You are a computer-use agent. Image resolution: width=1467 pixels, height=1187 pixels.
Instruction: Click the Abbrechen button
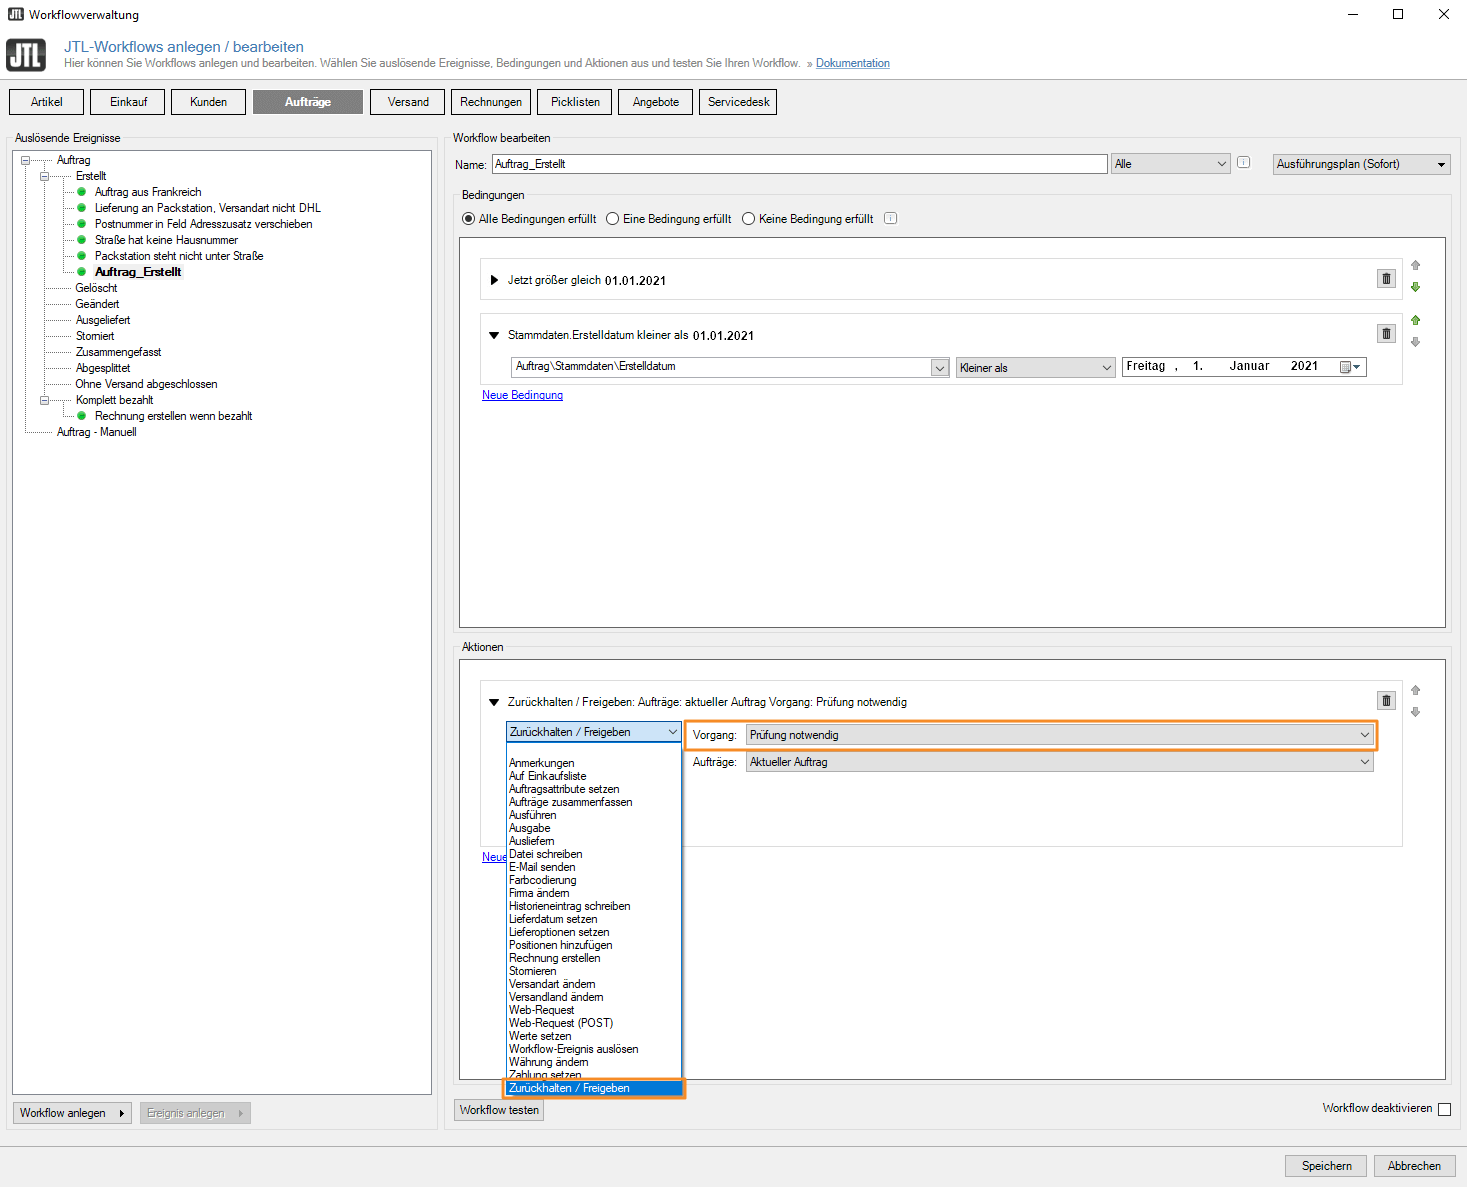(x=1414, y=1166)
